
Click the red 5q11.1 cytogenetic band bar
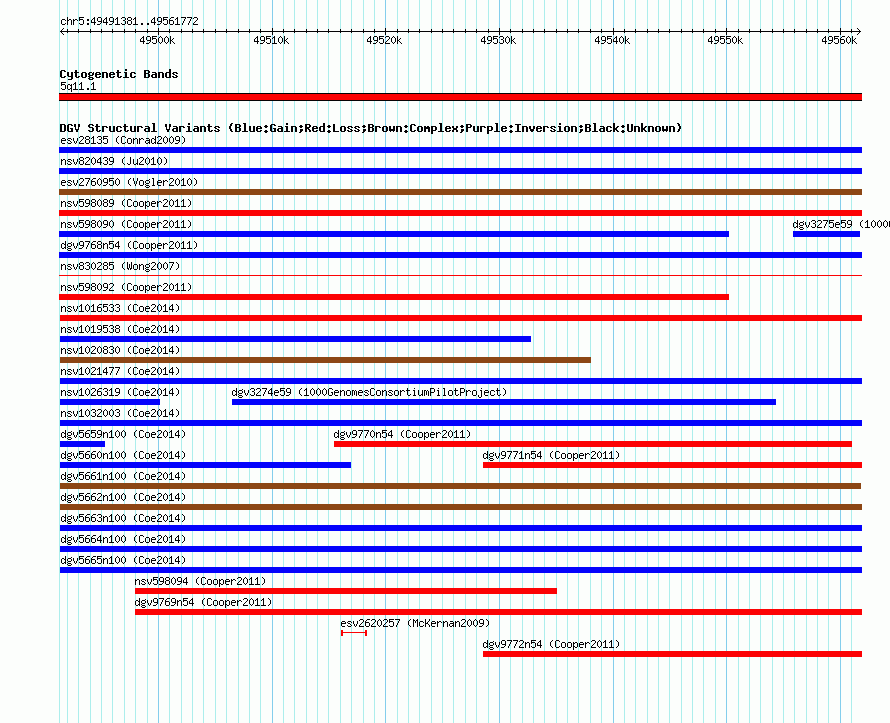point(460,97)
